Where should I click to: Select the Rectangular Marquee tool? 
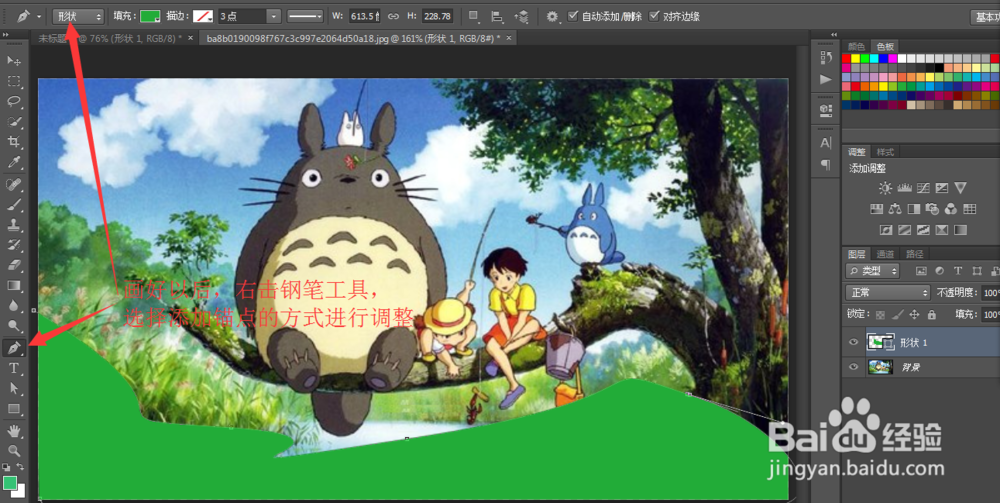(13, 81)
